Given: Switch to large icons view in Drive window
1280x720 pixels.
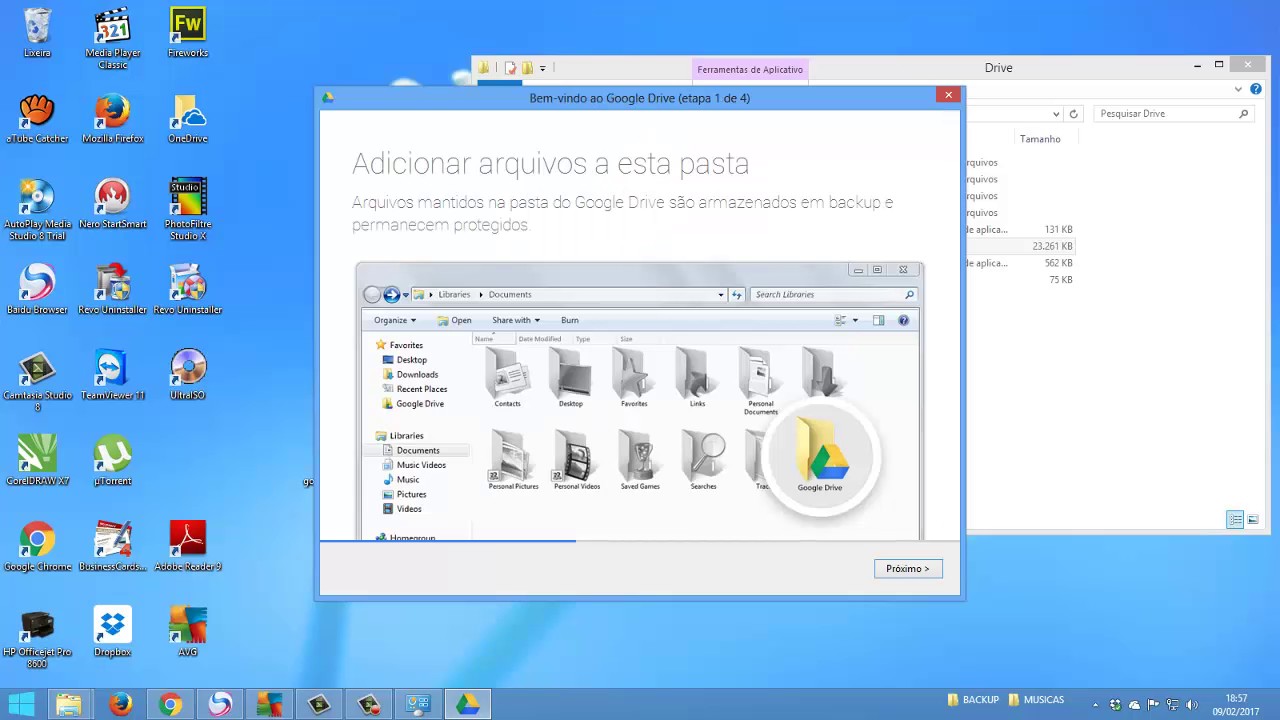Looking at the screenshot, I should pyautogui.click(x=1252, y=520).
